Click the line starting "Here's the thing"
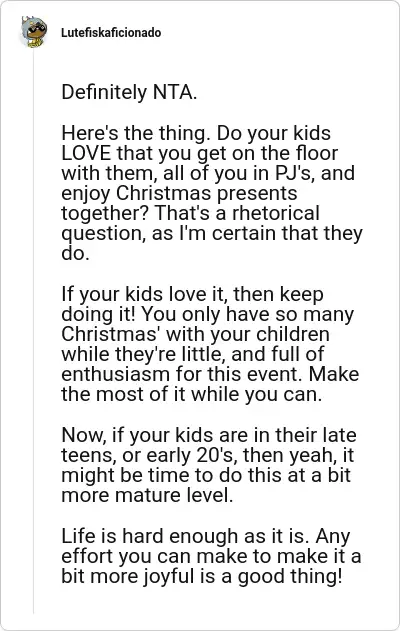 coord(196,133)
